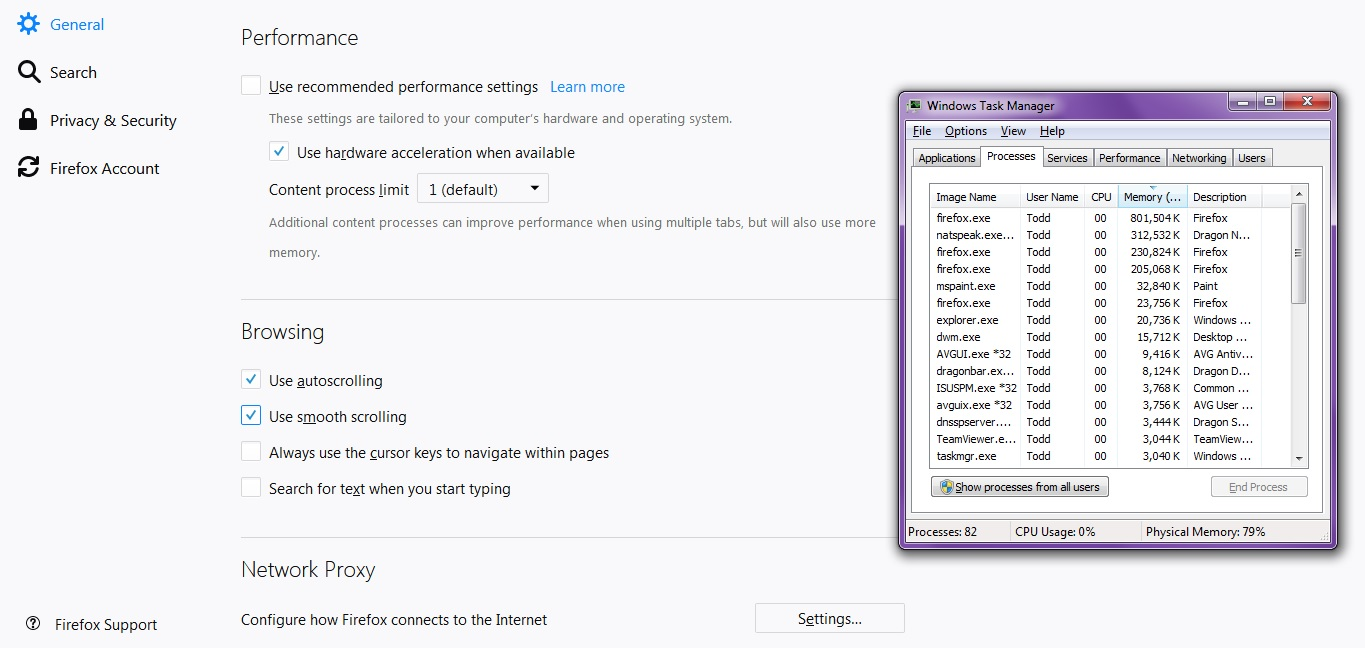Open the Learn more link

pyautogui.click(x=587, y=87)
